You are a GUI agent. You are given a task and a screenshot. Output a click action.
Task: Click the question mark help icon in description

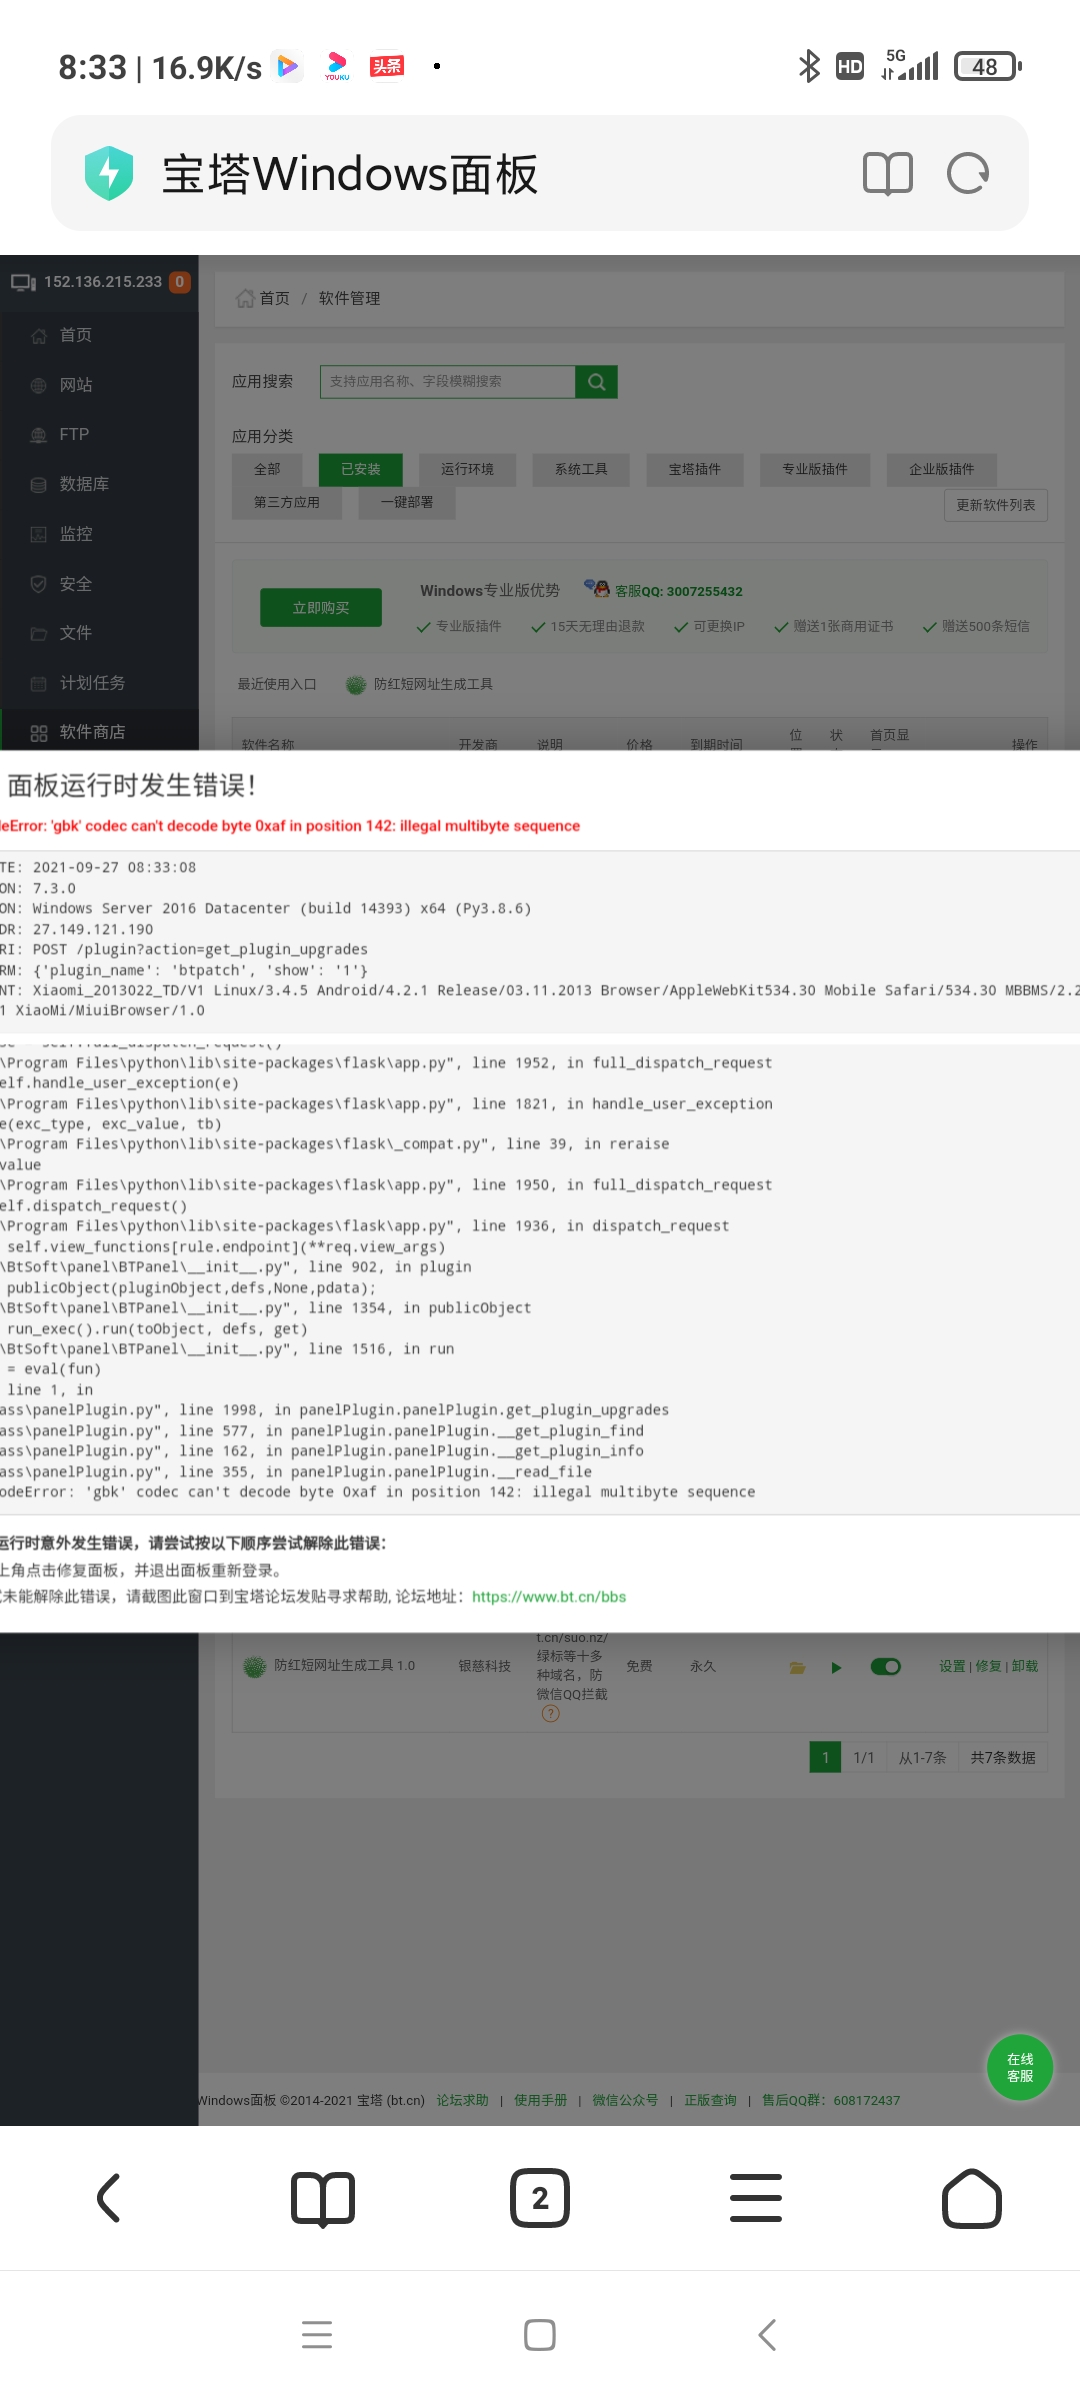click(x=550, y=1714)
